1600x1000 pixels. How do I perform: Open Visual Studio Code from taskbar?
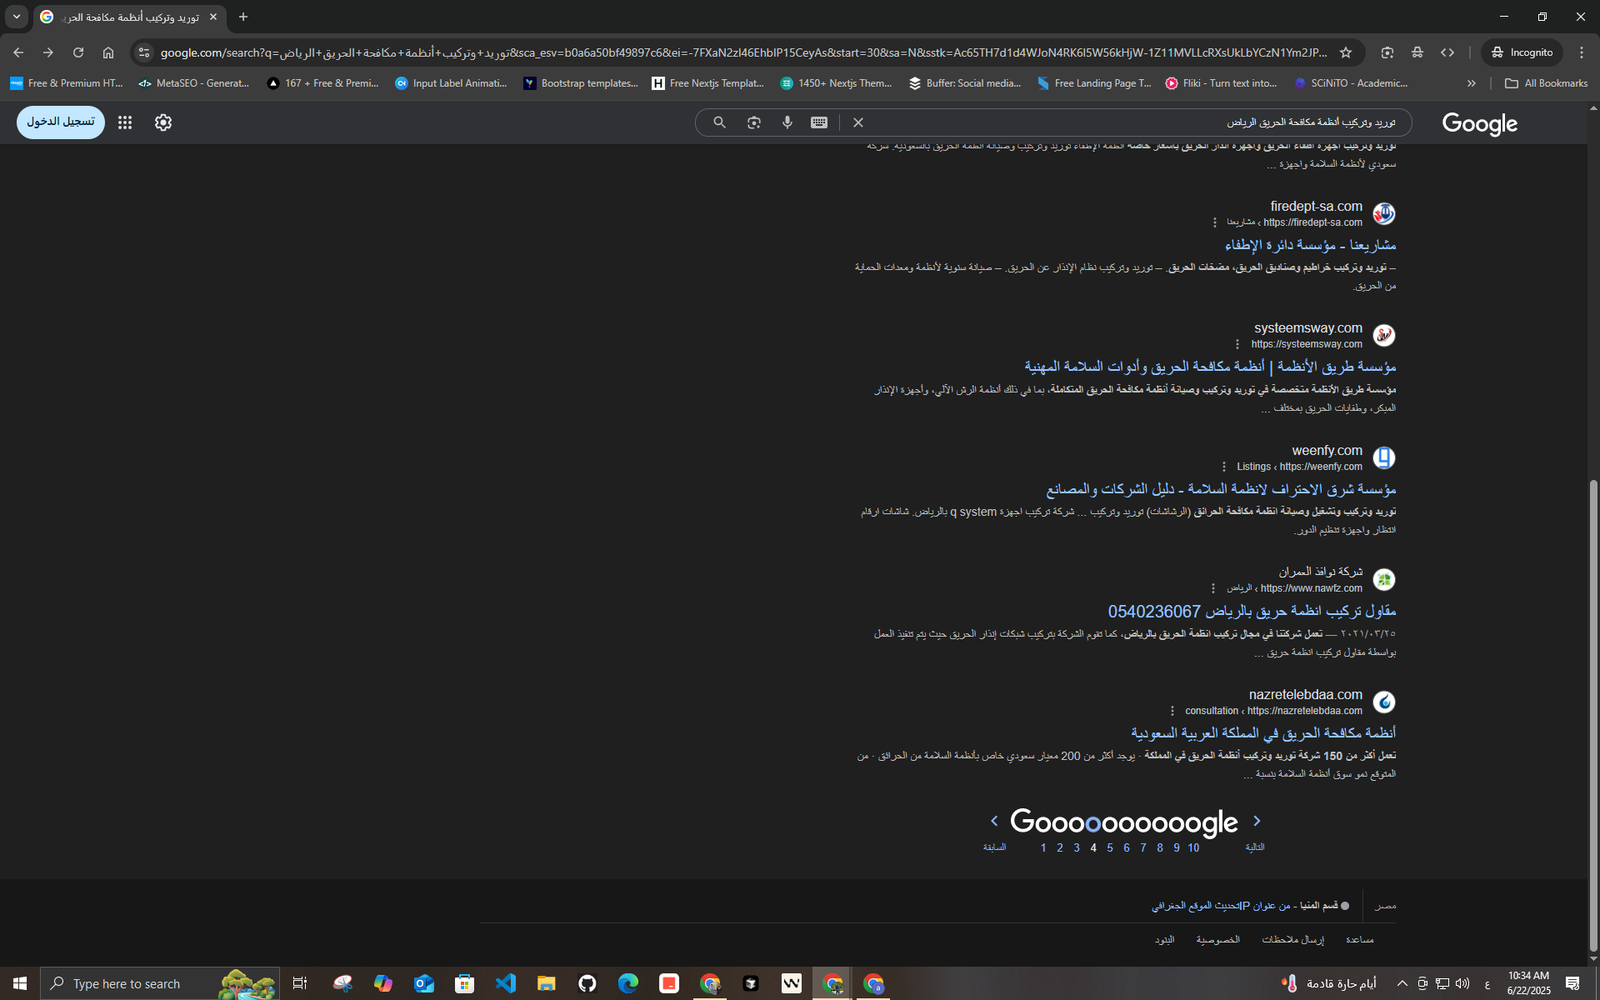click(506, 983)
